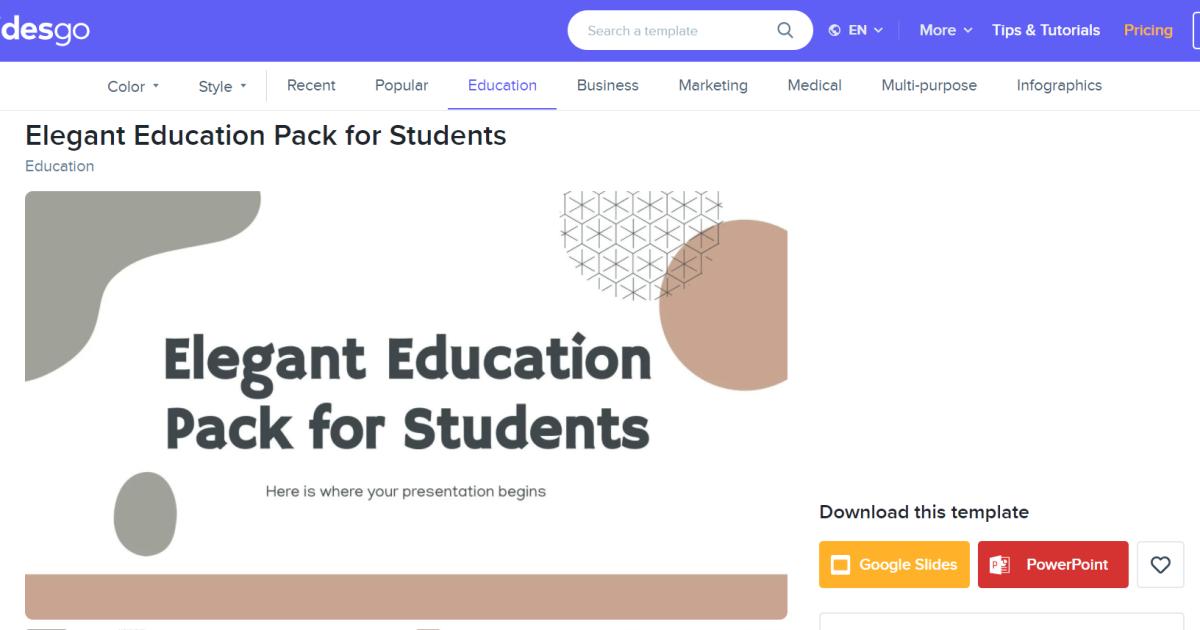1200x630 pixels.
Task: Go to the Business category
Action: point(607,85)
